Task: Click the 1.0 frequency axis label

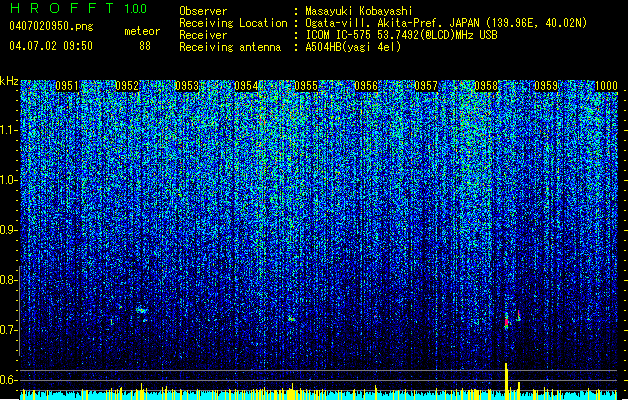Action: coord(8,180)
